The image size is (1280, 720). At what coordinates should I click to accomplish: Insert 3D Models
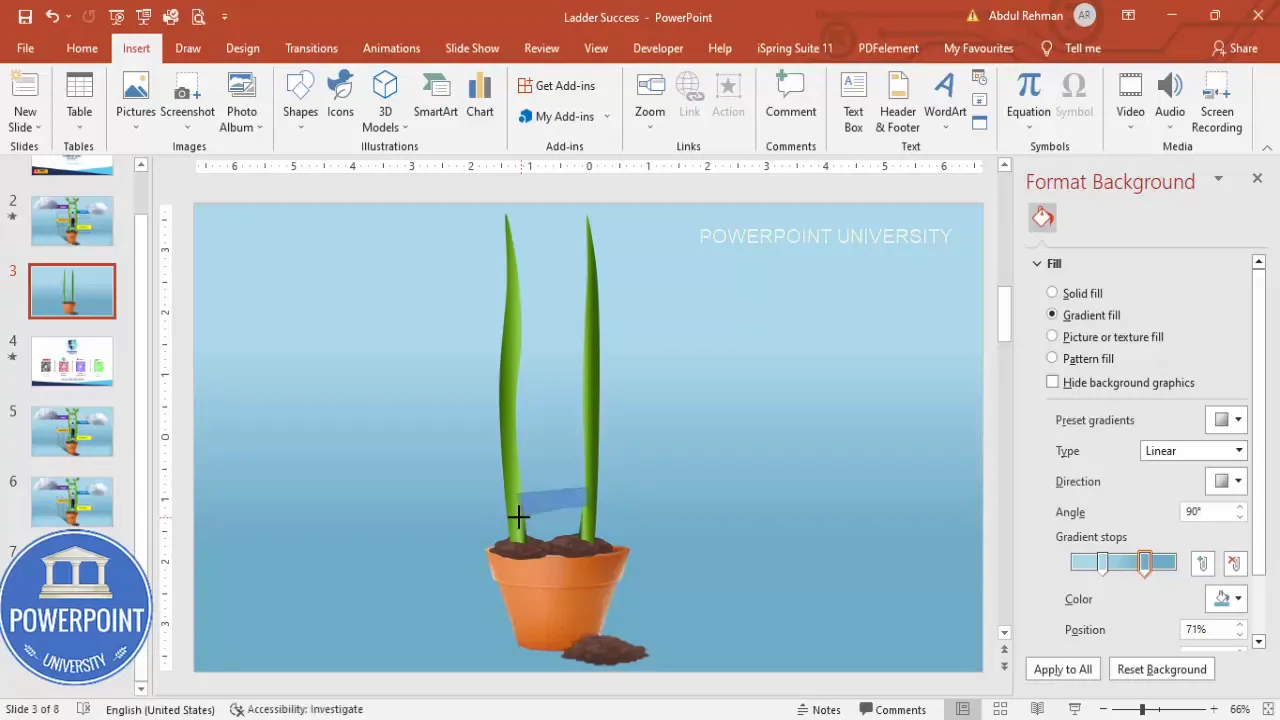pos(385,103)
